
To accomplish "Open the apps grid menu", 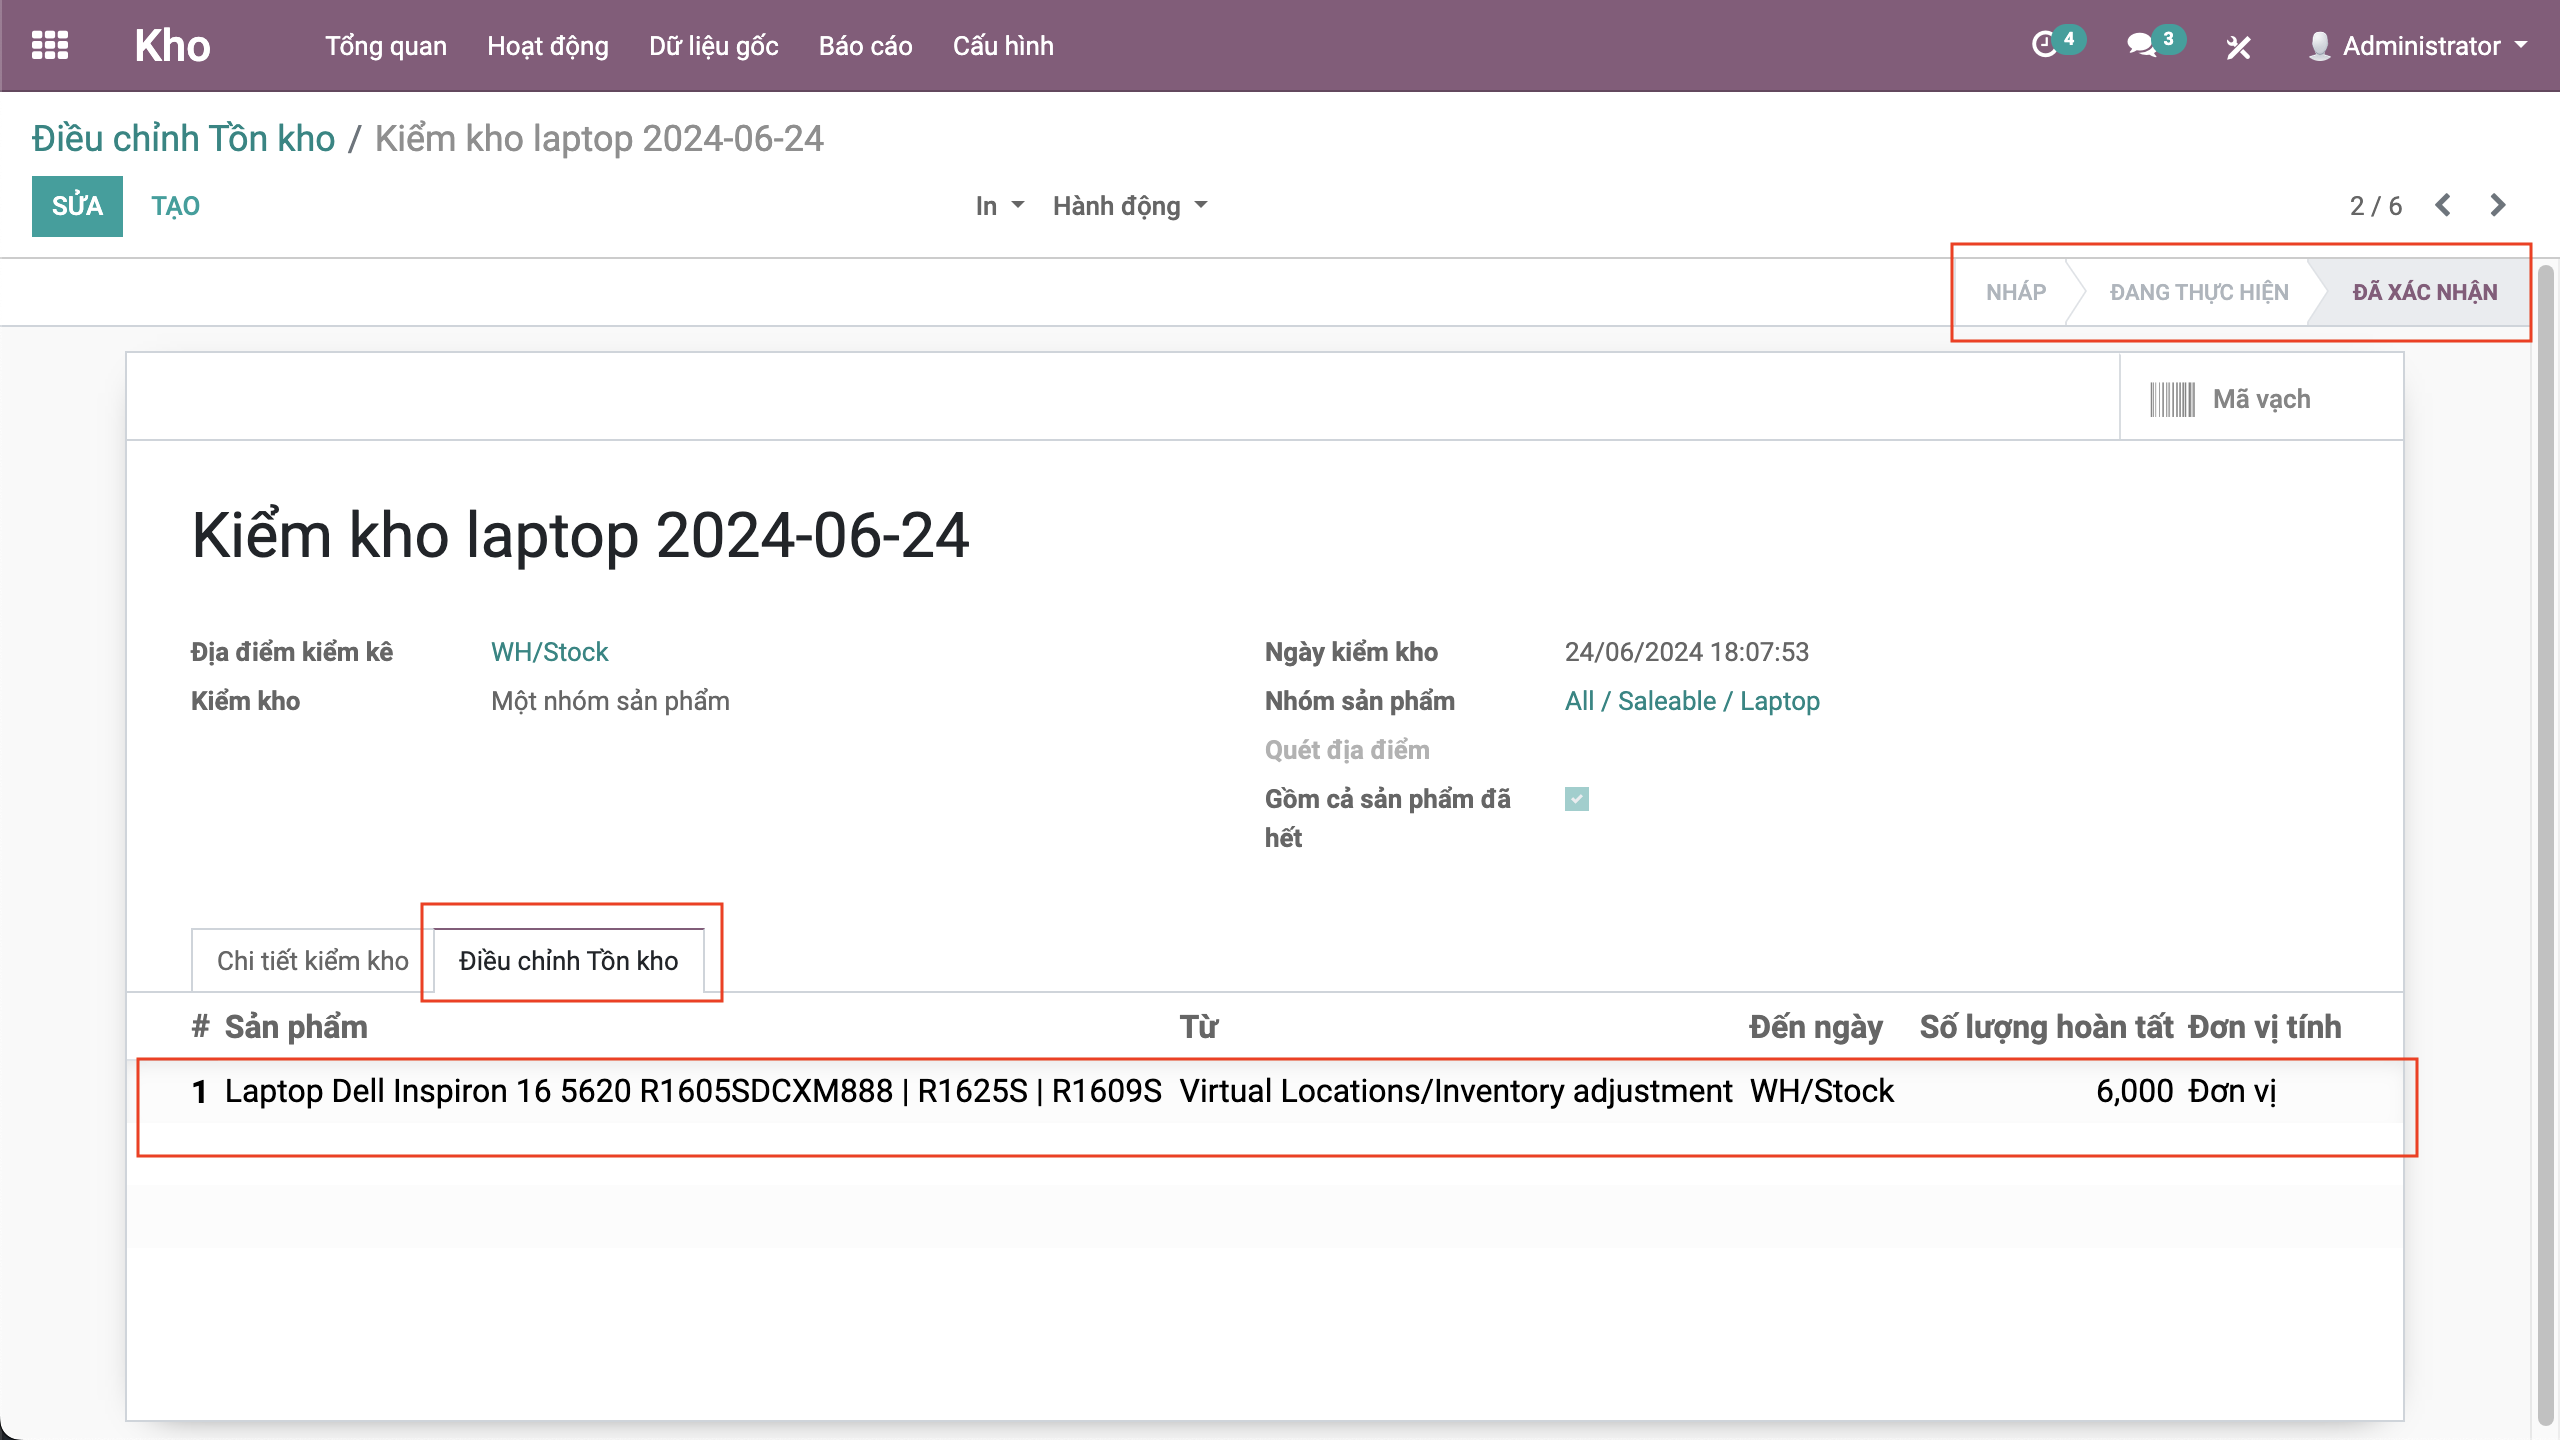I will [x=49, y=46].
